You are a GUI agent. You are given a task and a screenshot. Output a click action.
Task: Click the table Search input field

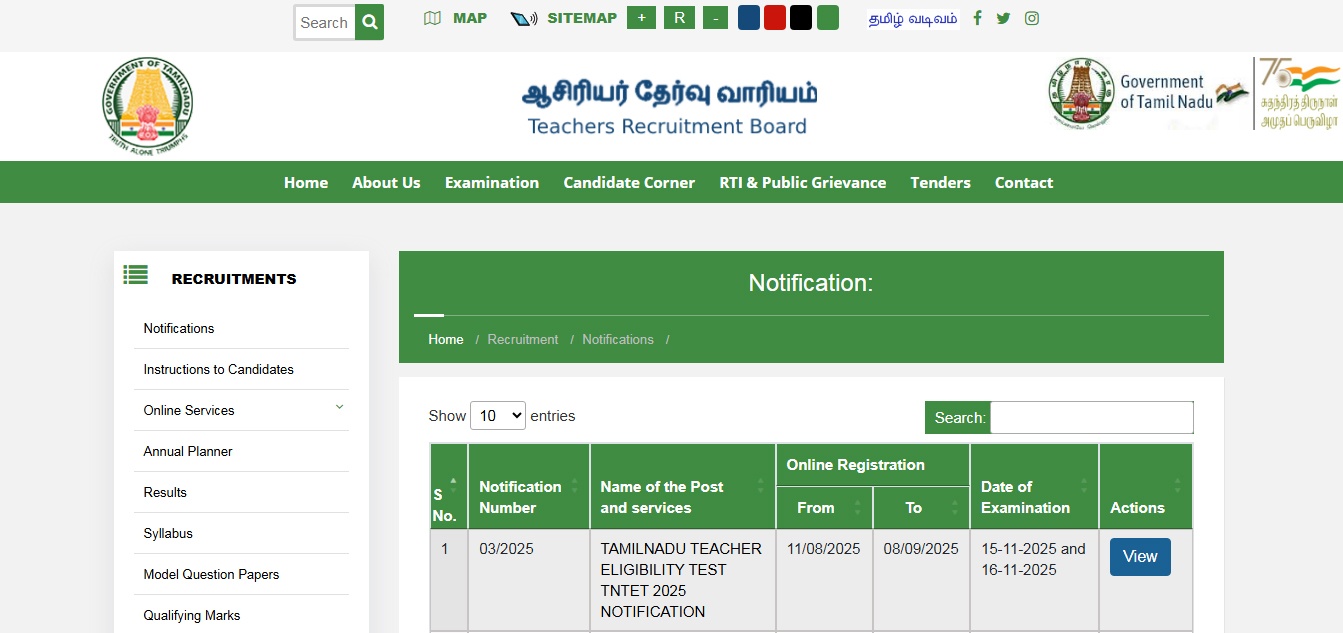[x=1091, y=418]
